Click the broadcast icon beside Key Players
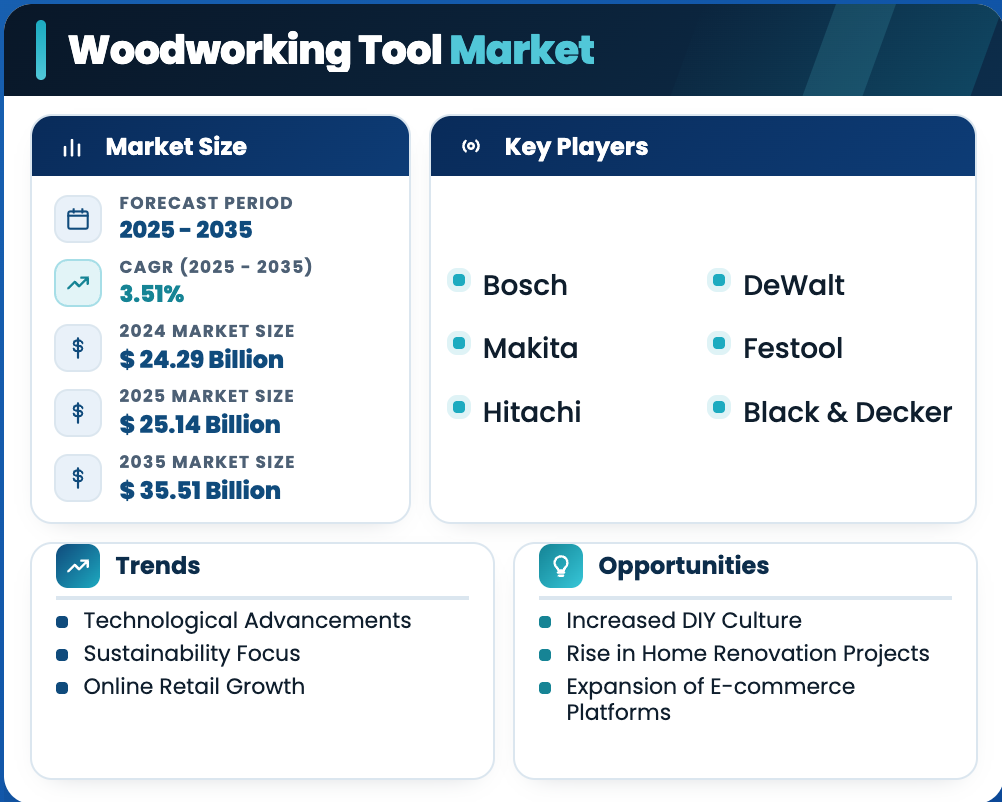Screen dimensions: 1002x802 pyautogui.click(x=471, y=146)
